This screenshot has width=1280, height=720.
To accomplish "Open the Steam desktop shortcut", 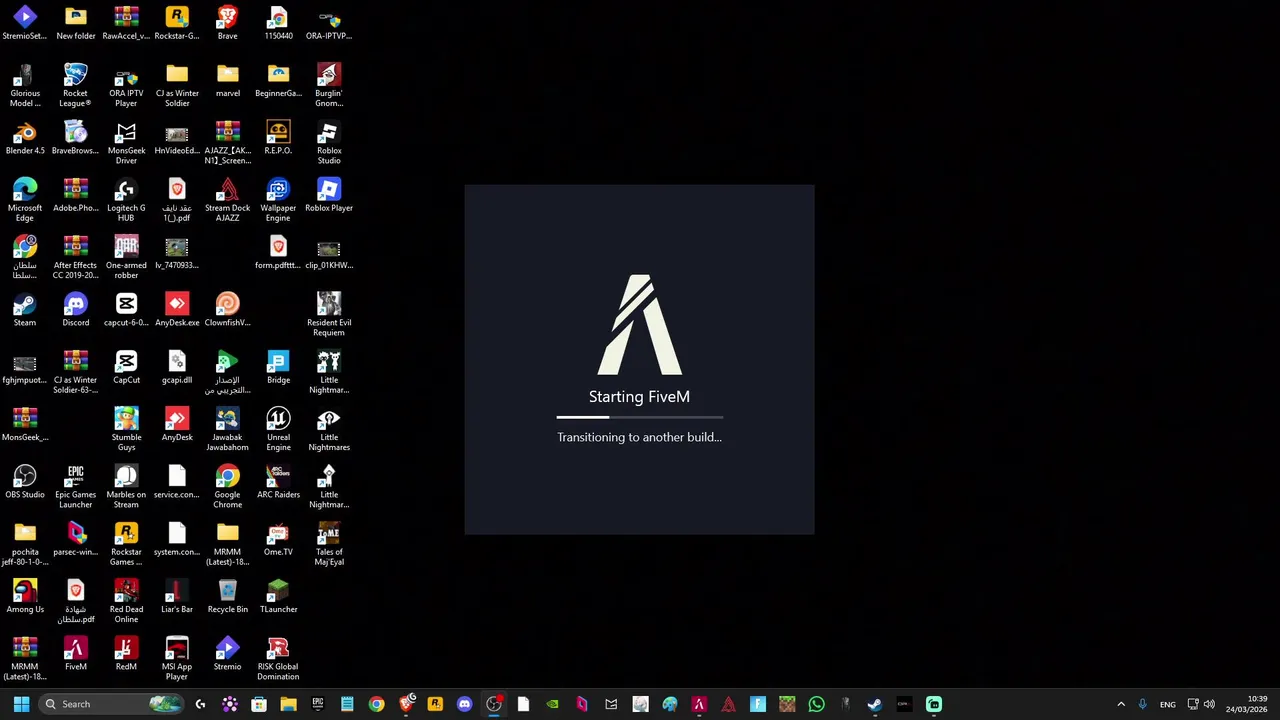I will (25, 310).
